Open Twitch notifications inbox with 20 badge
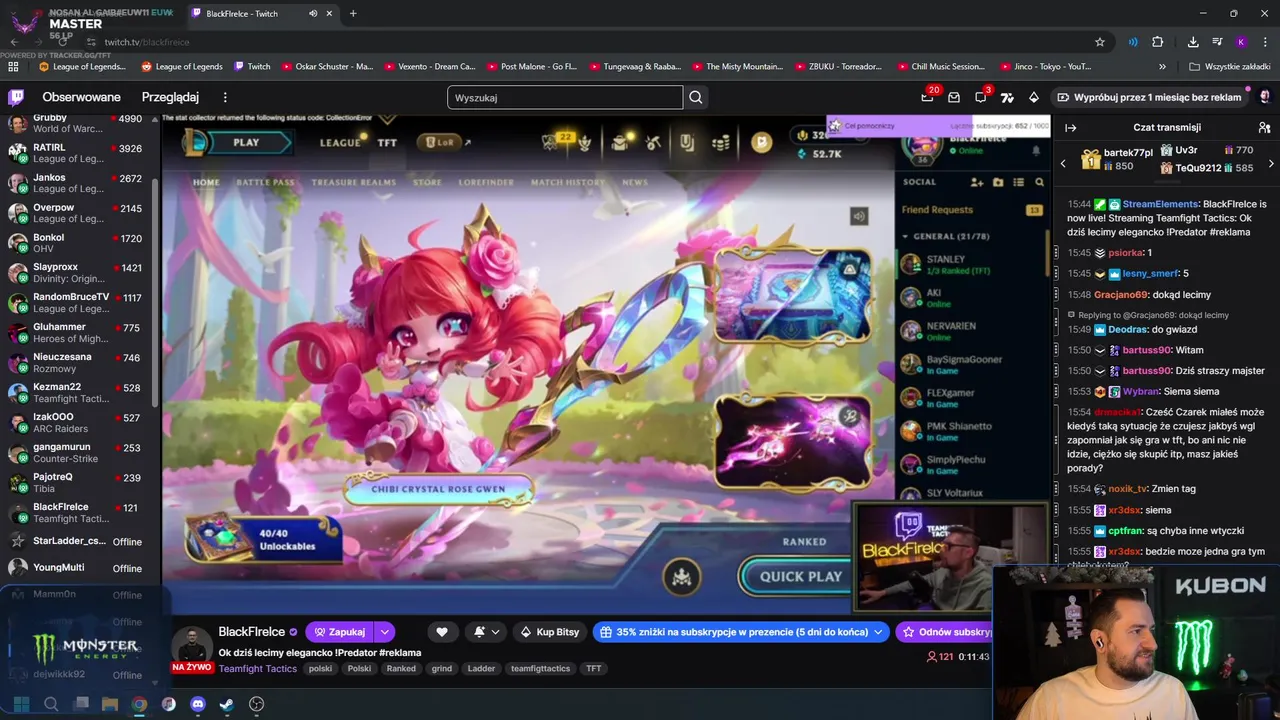The width and height of the screenshot is (1280, 720). [x=927, y=97]
